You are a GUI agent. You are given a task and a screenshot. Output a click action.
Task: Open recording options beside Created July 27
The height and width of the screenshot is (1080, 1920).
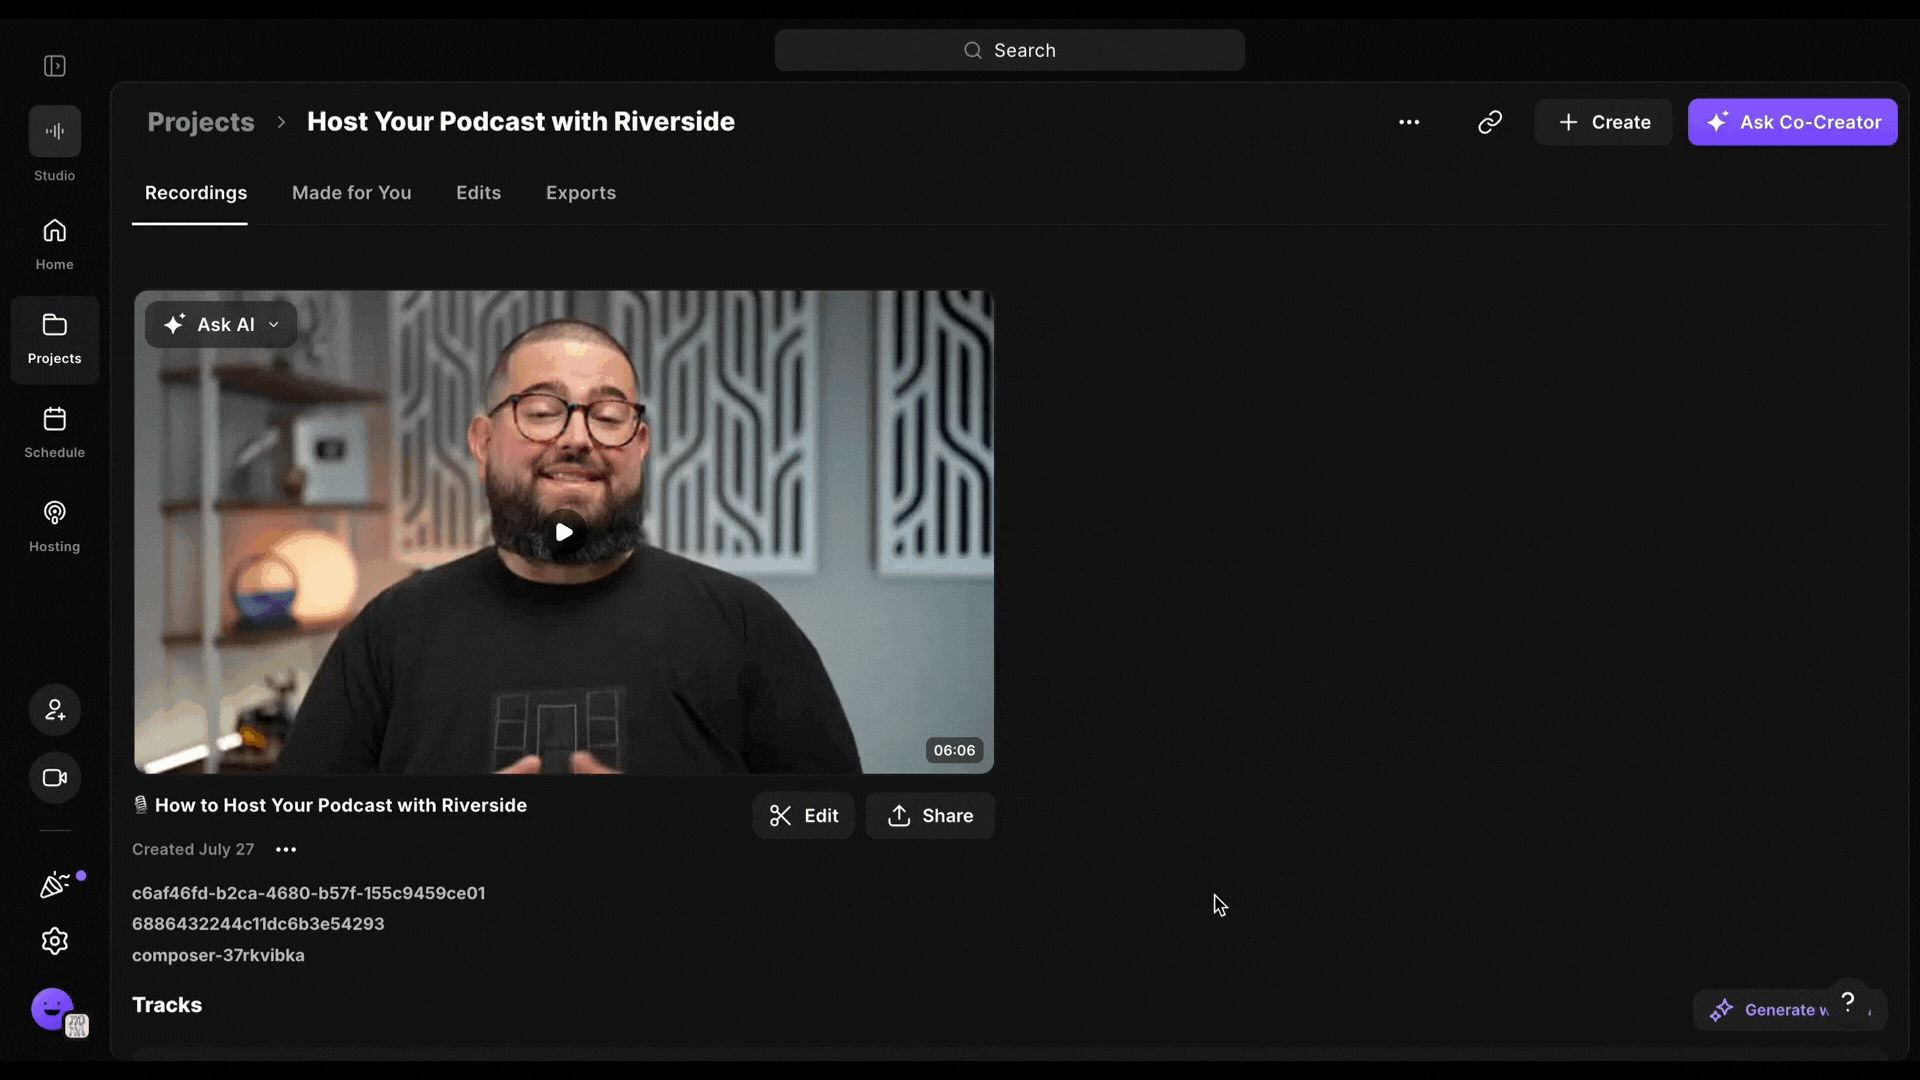(286, 850)
